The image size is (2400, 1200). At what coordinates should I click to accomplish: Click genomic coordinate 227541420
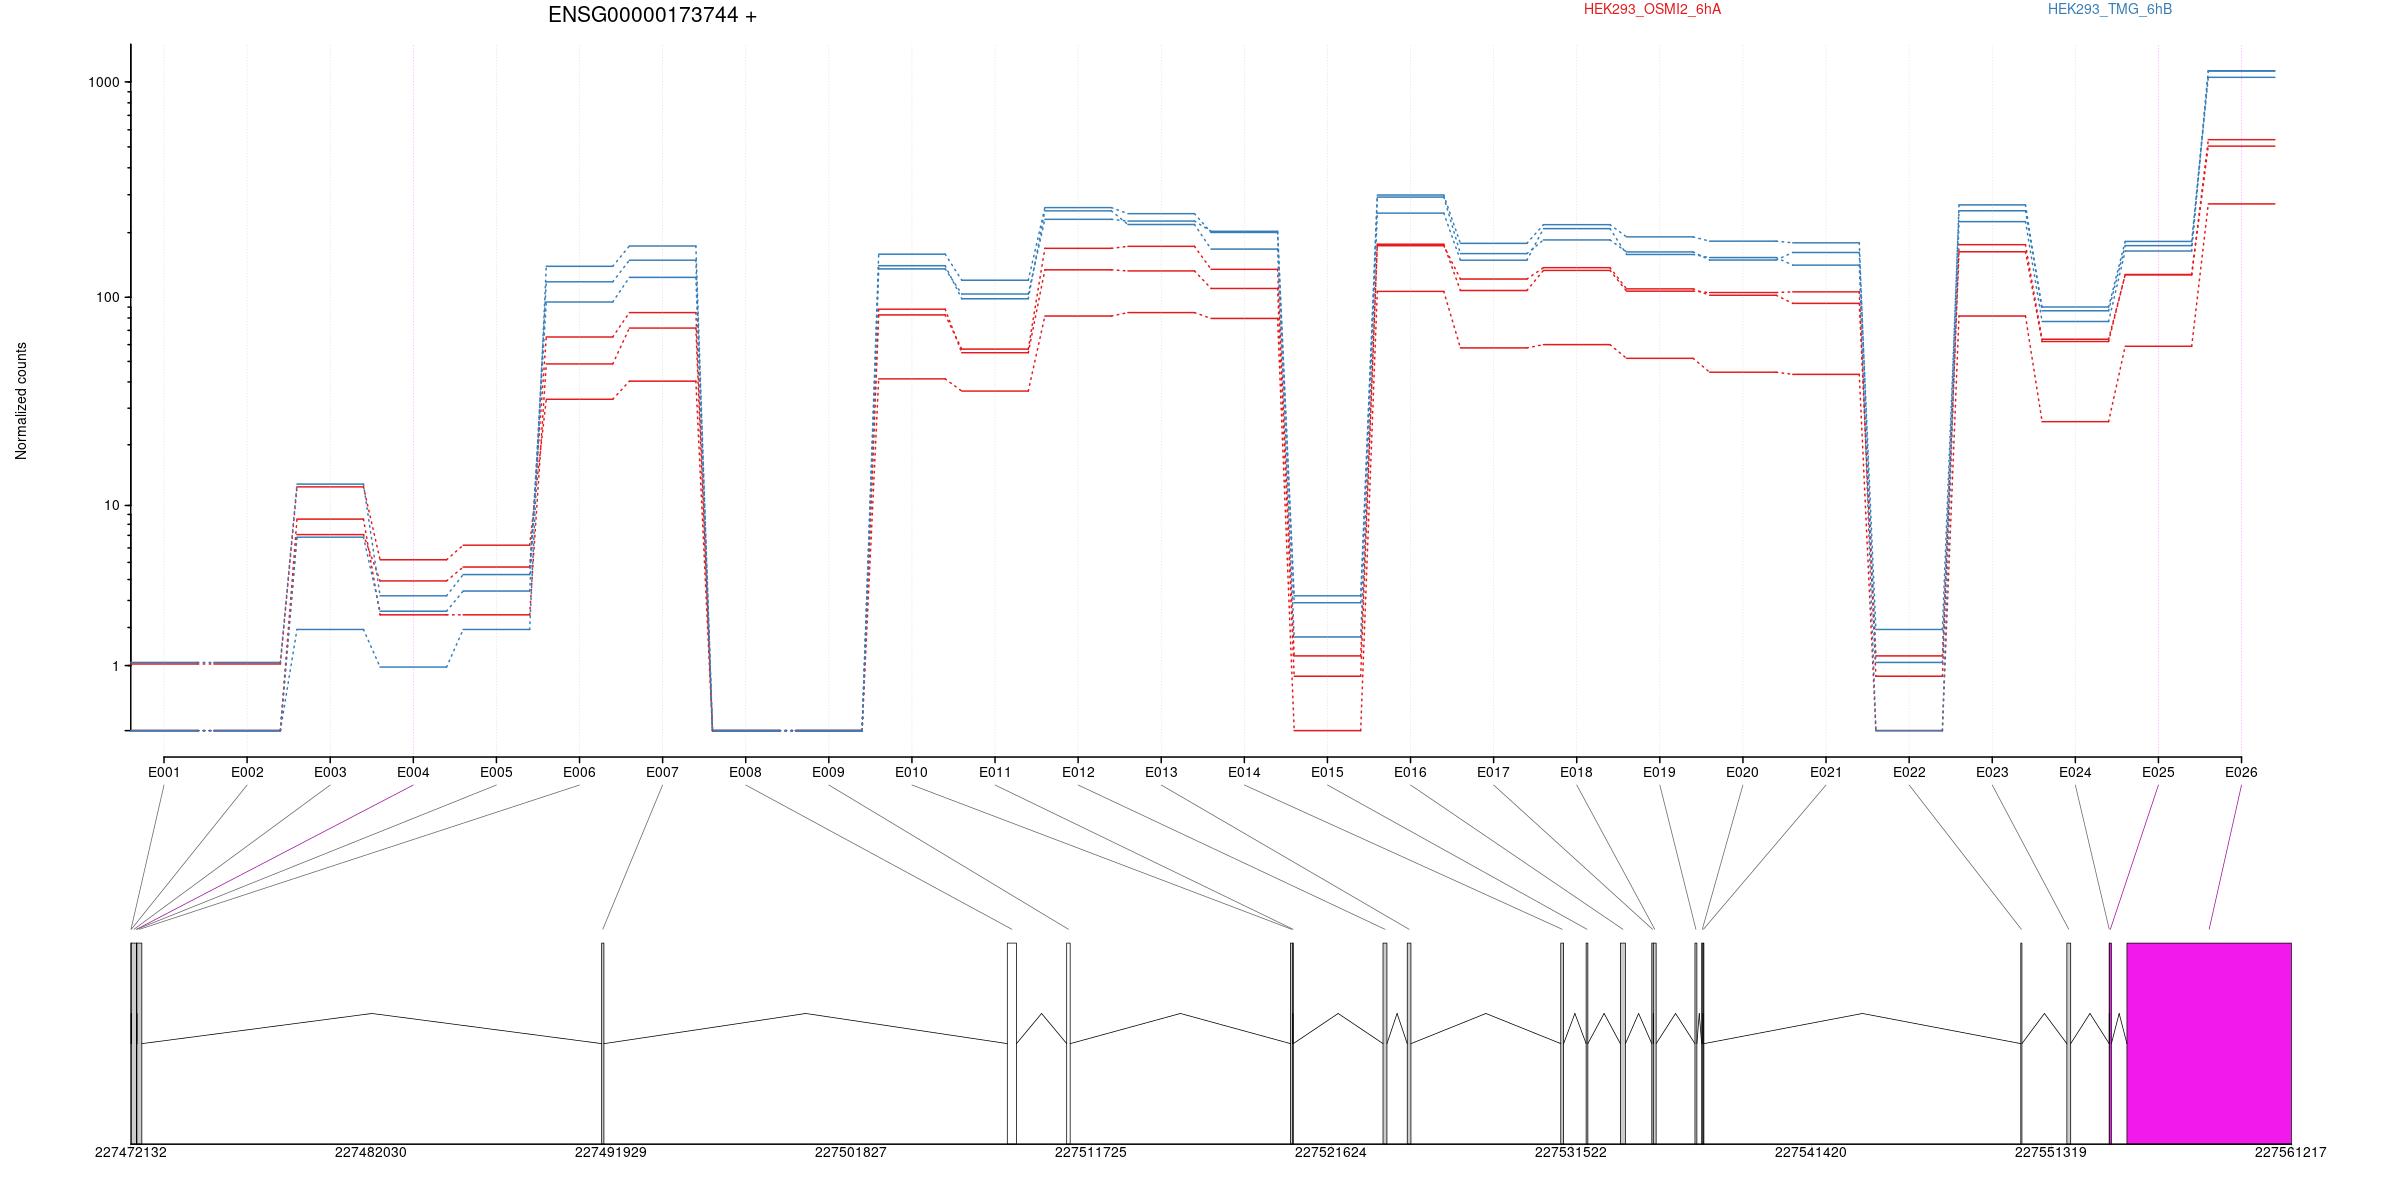pos(1811,1152)
